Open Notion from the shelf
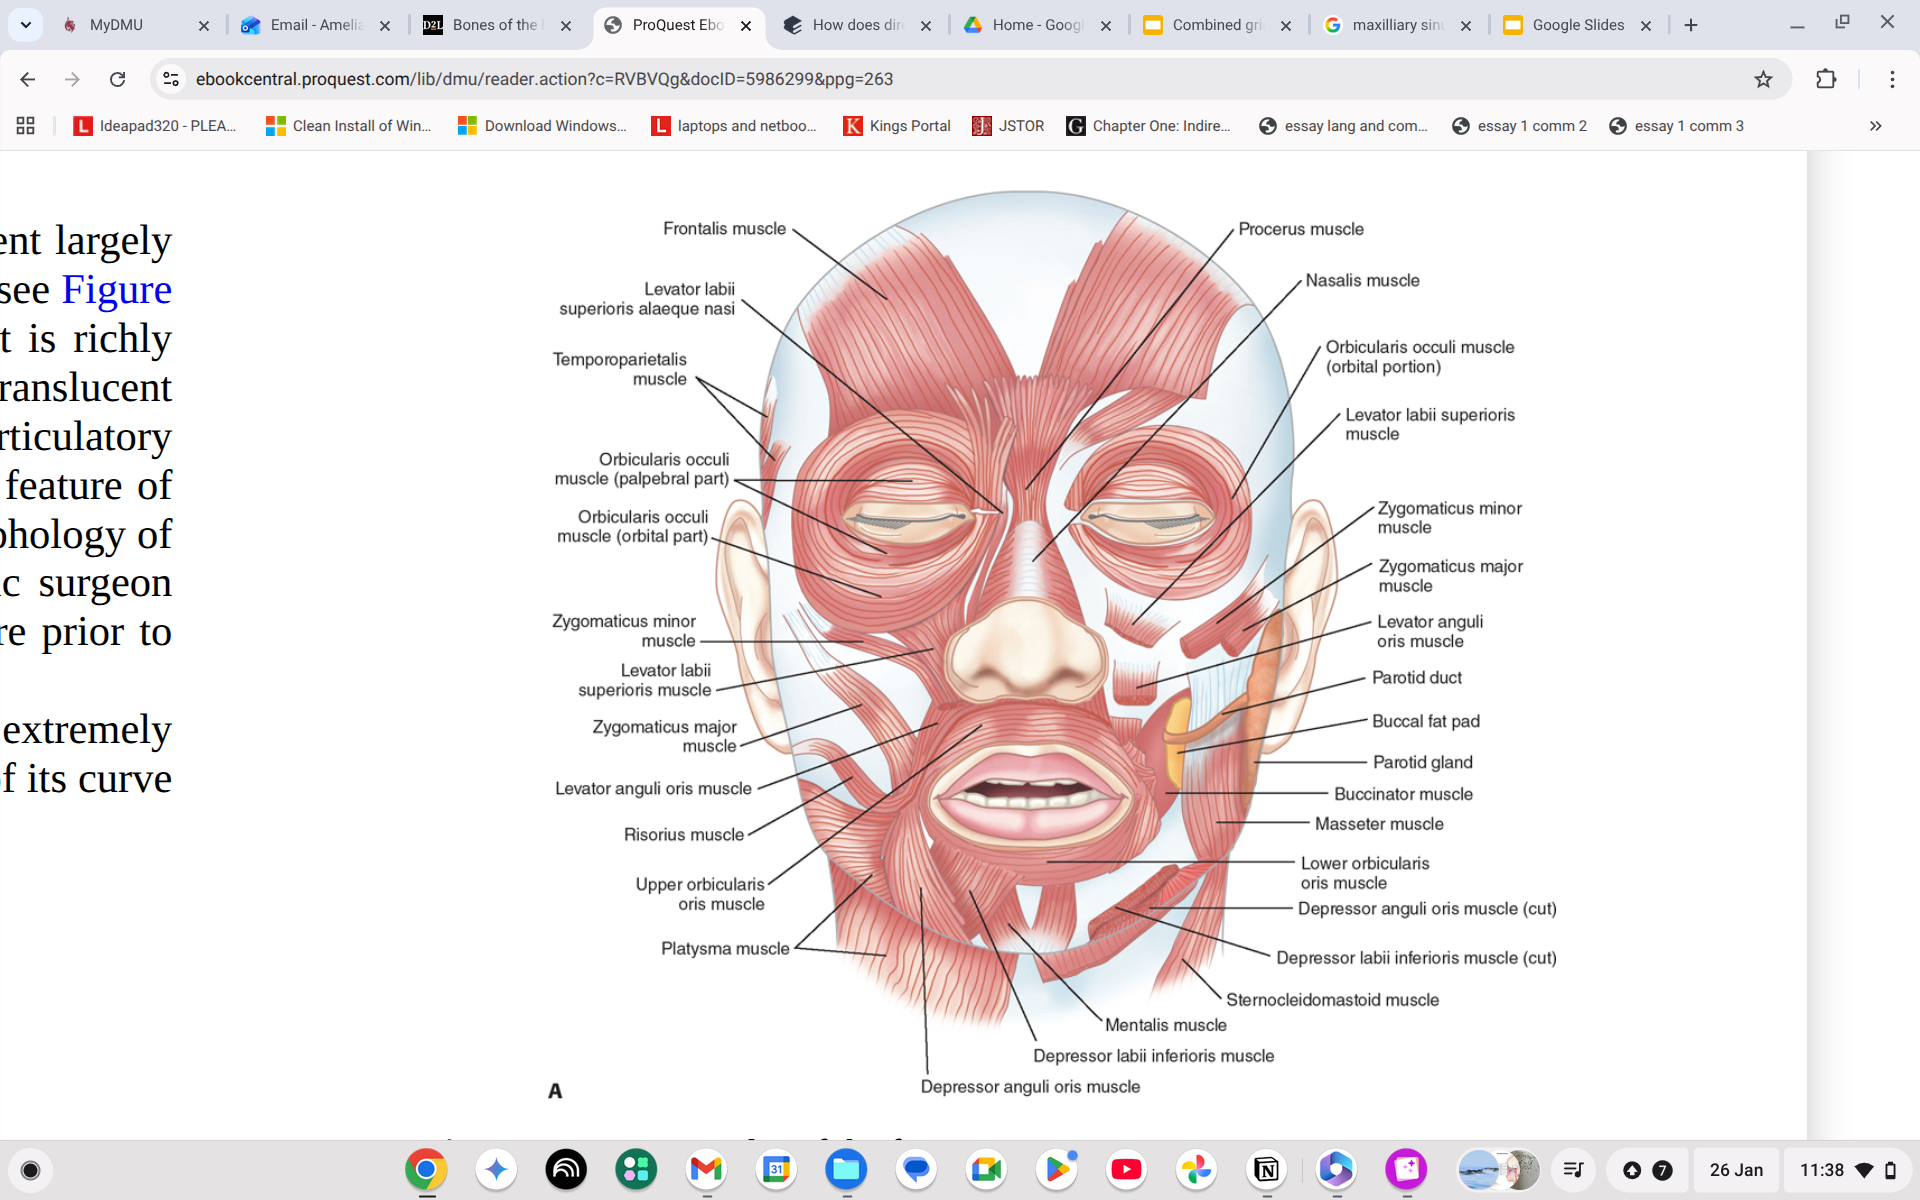This screenshot has width=1920, height=1200. tap(1266, 1170)
